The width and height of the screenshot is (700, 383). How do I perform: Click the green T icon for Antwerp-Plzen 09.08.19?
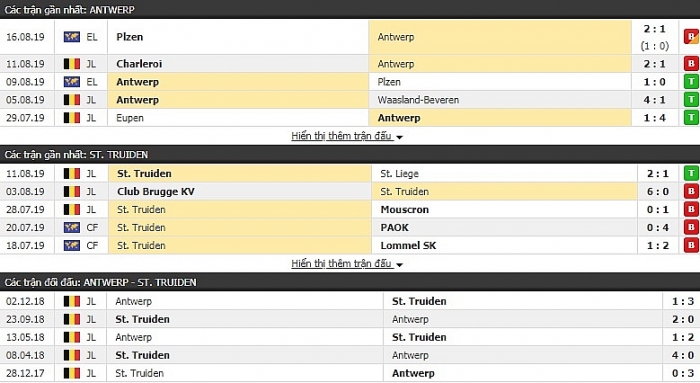click(691, 82)
